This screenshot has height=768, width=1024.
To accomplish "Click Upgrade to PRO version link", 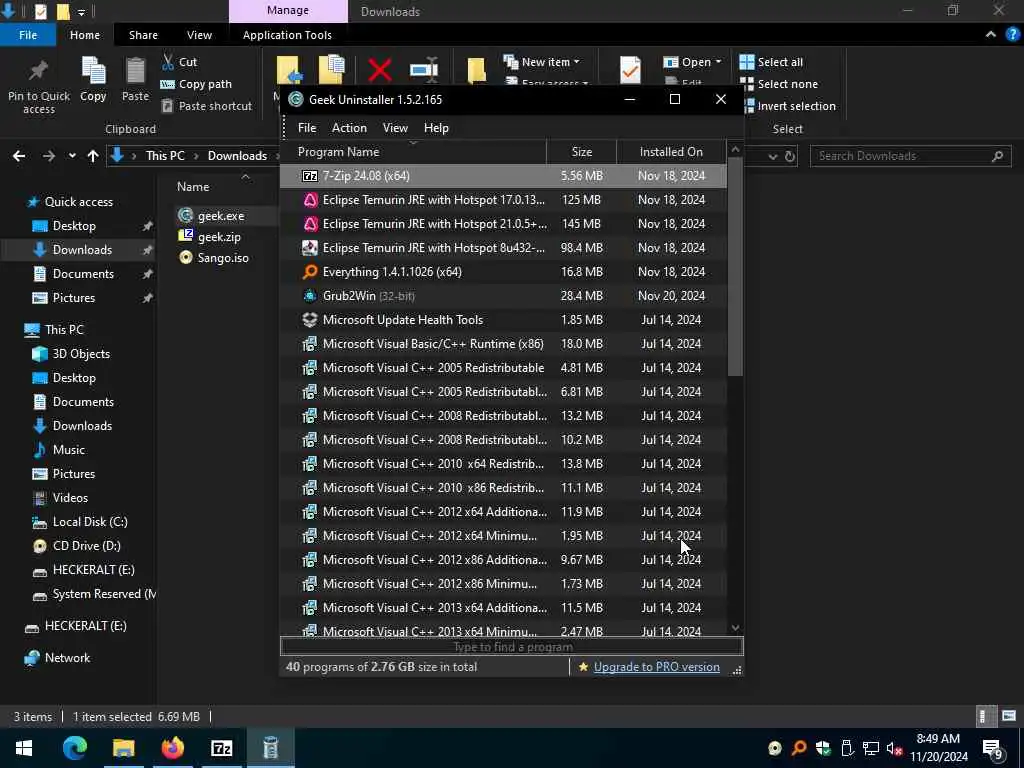I will [x=656, y=667].
